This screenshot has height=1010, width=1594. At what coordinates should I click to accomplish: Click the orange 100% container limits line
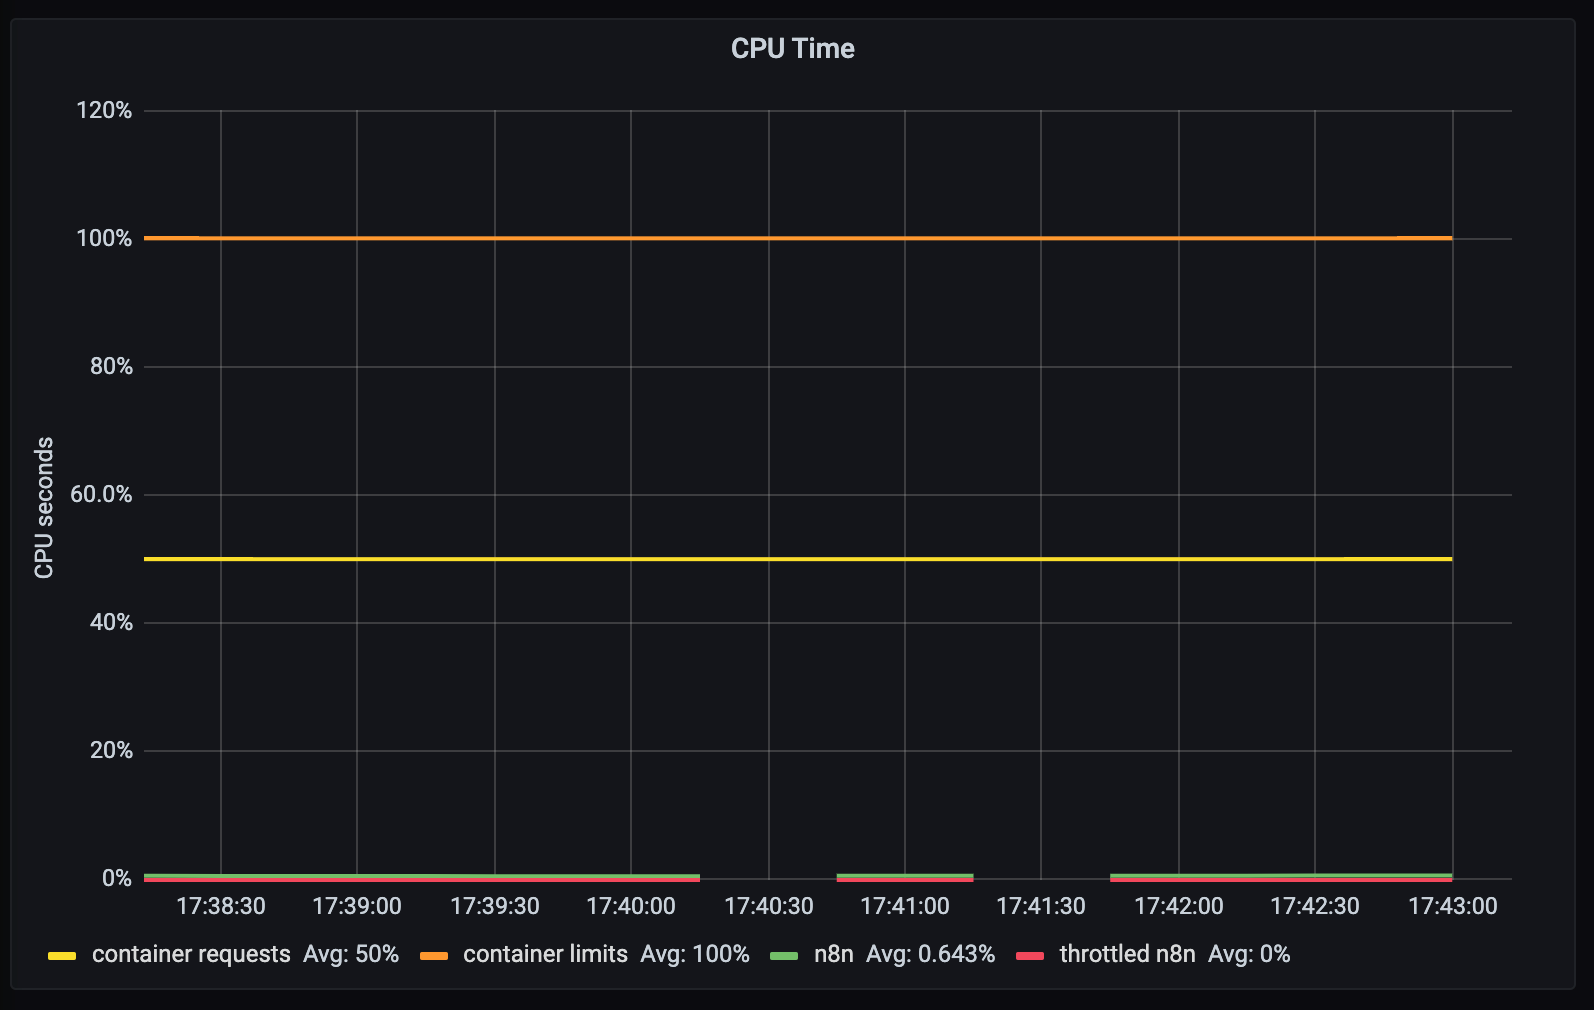798,238
